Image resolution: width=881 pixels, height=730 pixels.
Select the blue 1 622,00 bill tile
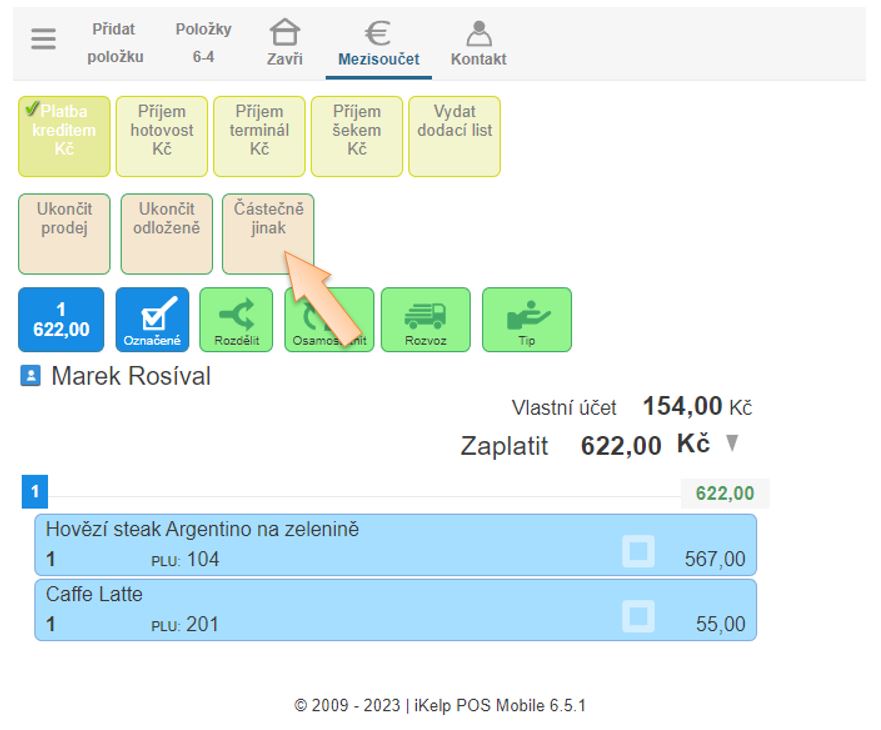click(x=61, y=319)
